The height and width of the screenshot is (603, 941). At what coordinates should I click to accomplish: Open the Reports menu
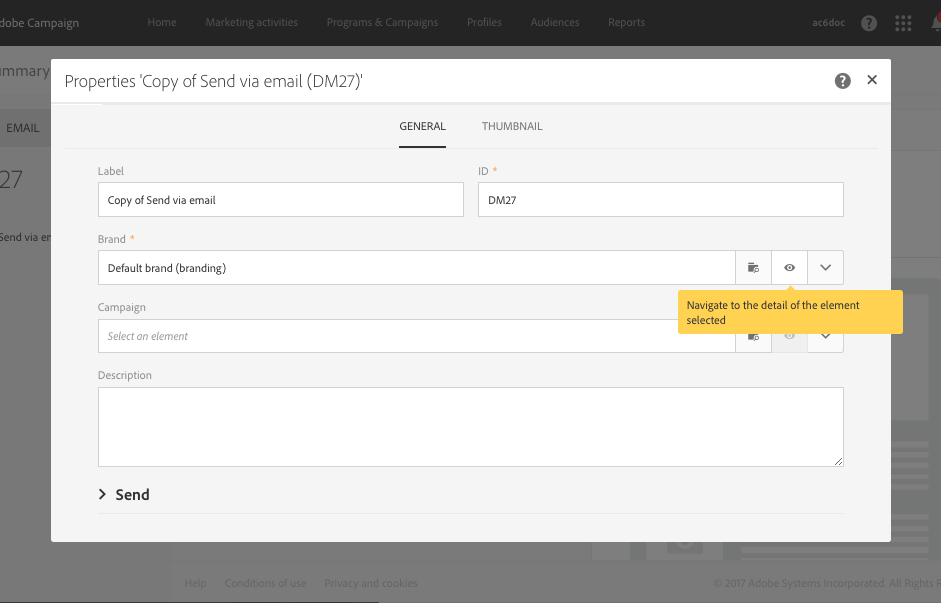click(x=626, y=23)
